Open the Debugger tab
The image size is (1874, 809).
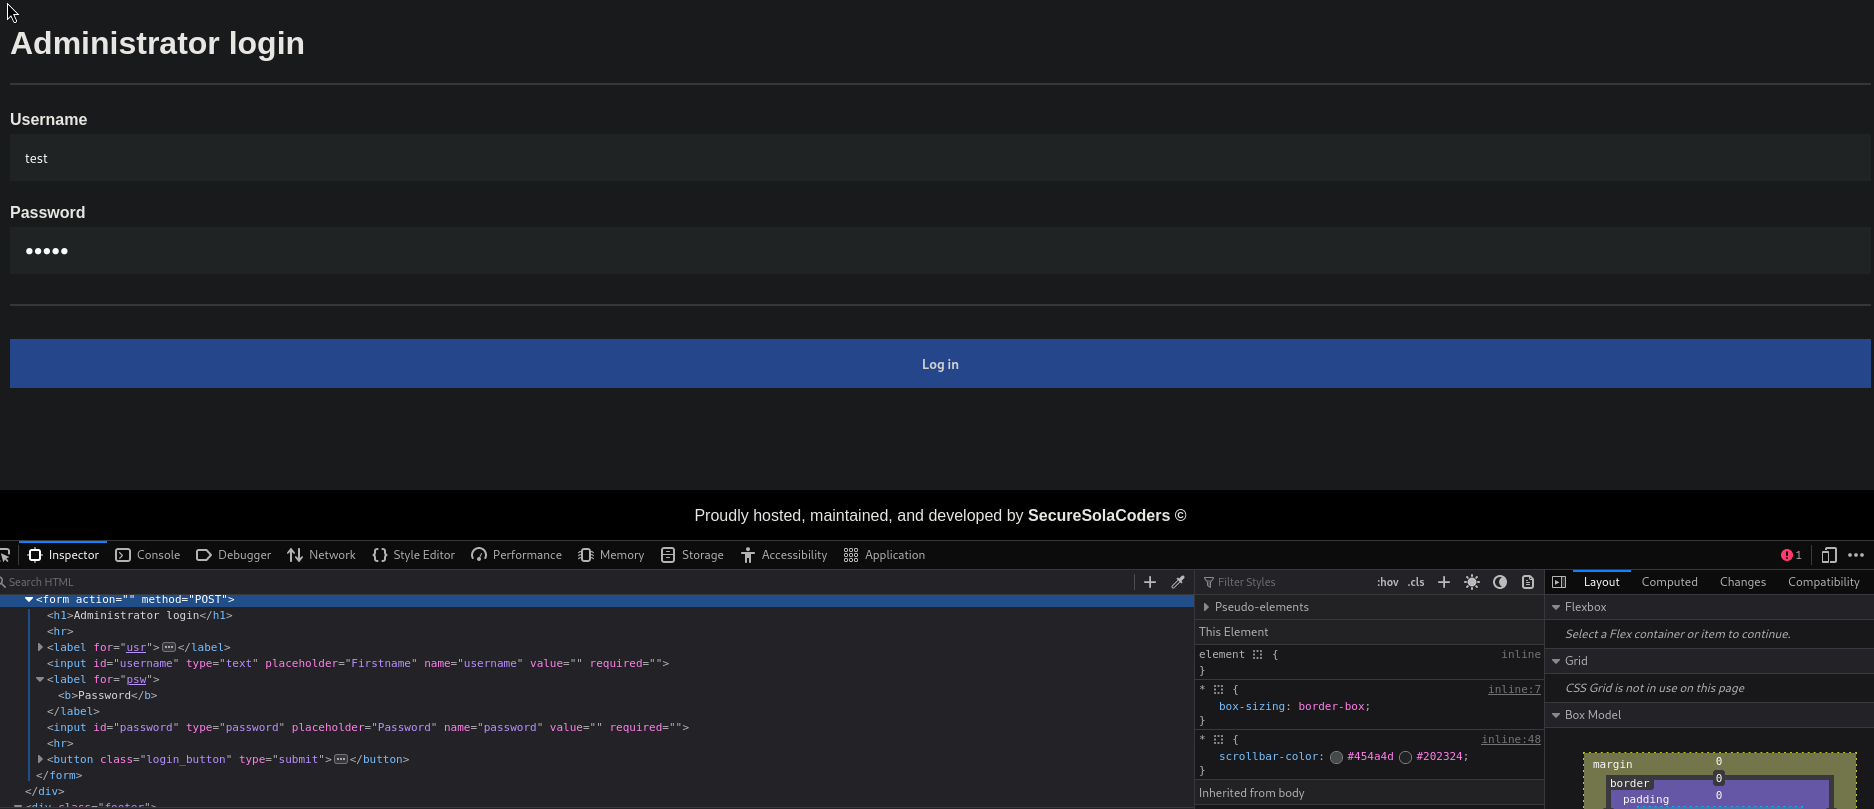pos(234,555)
